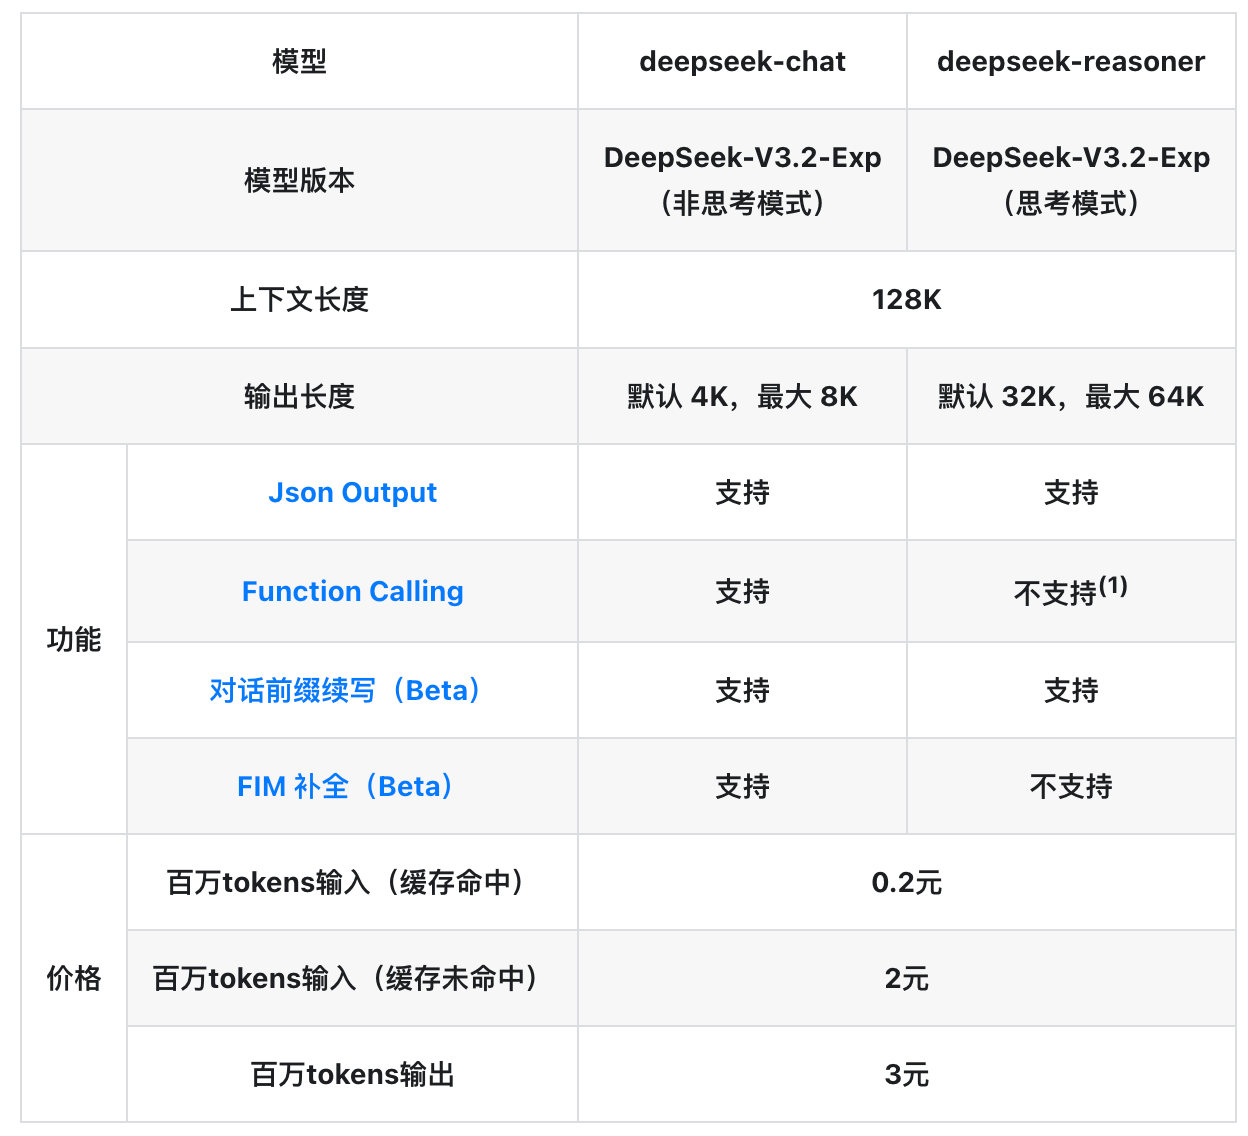The height and width of the screenshot is (1136, 1248).
Task: Click deepseek-chat 支持 in Json Output row
Action: (742, 493)
